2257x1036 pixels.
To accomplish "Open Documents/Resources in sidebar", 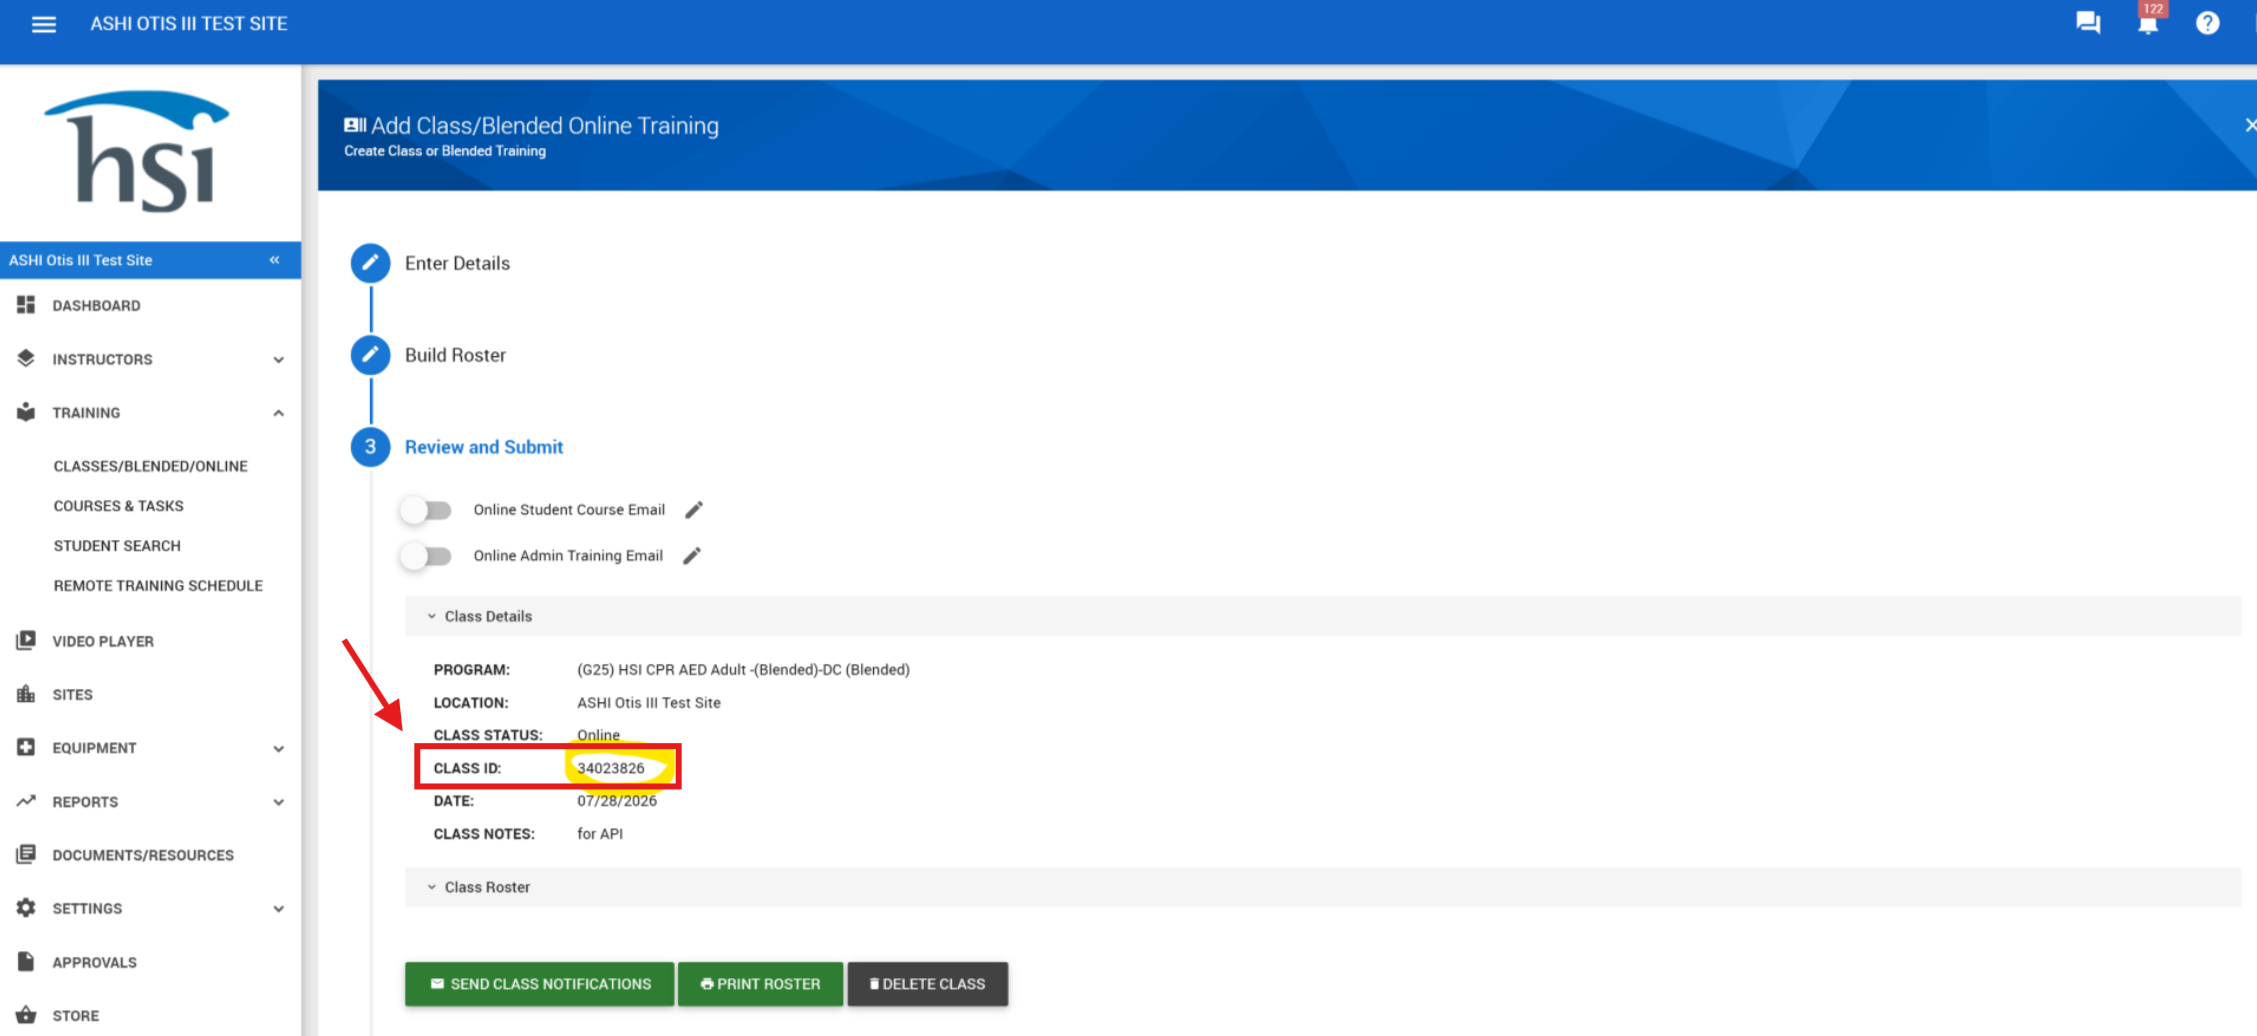I will 143,855.
